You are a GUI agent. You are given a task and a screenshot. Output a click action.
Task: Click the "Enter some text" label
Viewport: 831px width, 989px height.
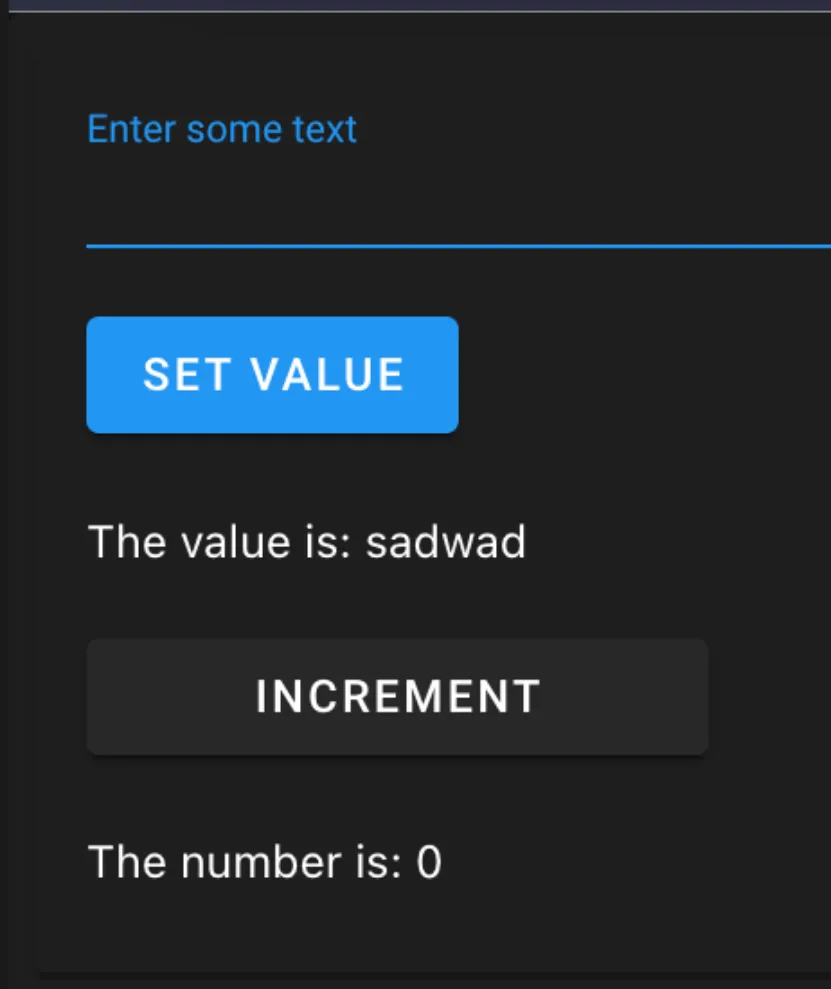coord(222,129)
